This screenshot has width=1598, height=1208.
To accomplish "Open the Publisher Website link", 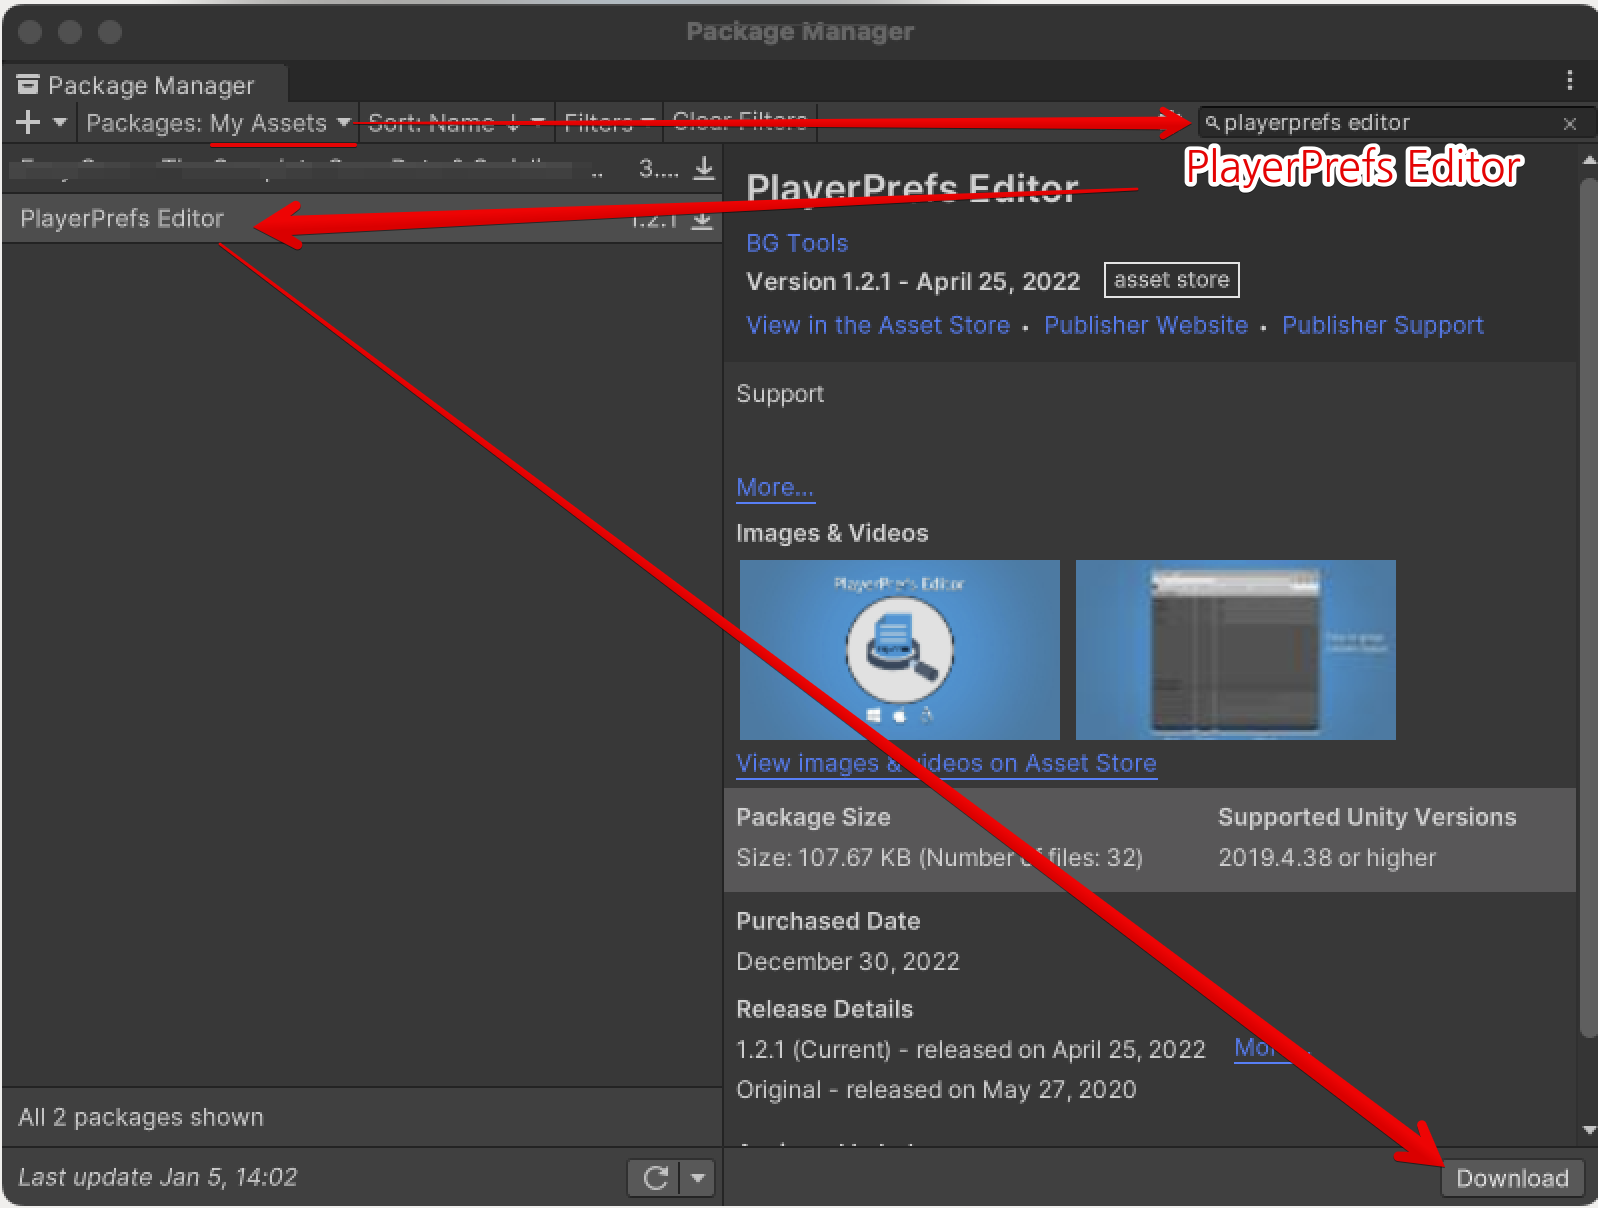I will click(1145, 325).
